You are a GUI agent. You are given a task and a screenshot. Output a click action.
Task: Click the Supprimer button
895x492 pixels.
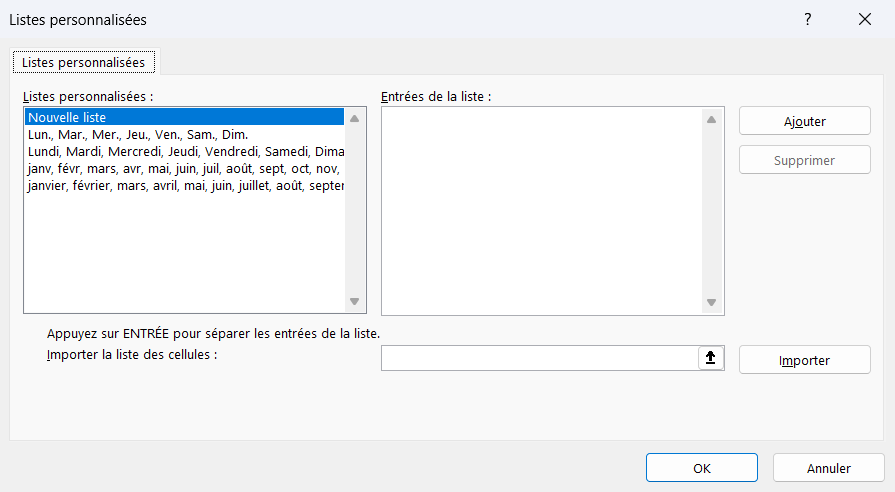(x=805, y=160)
